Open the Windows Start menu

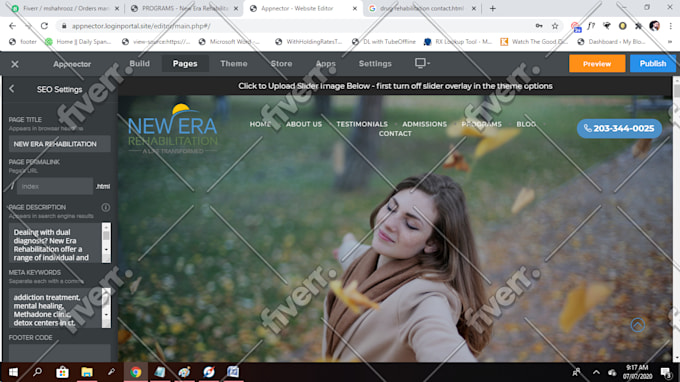13,372
